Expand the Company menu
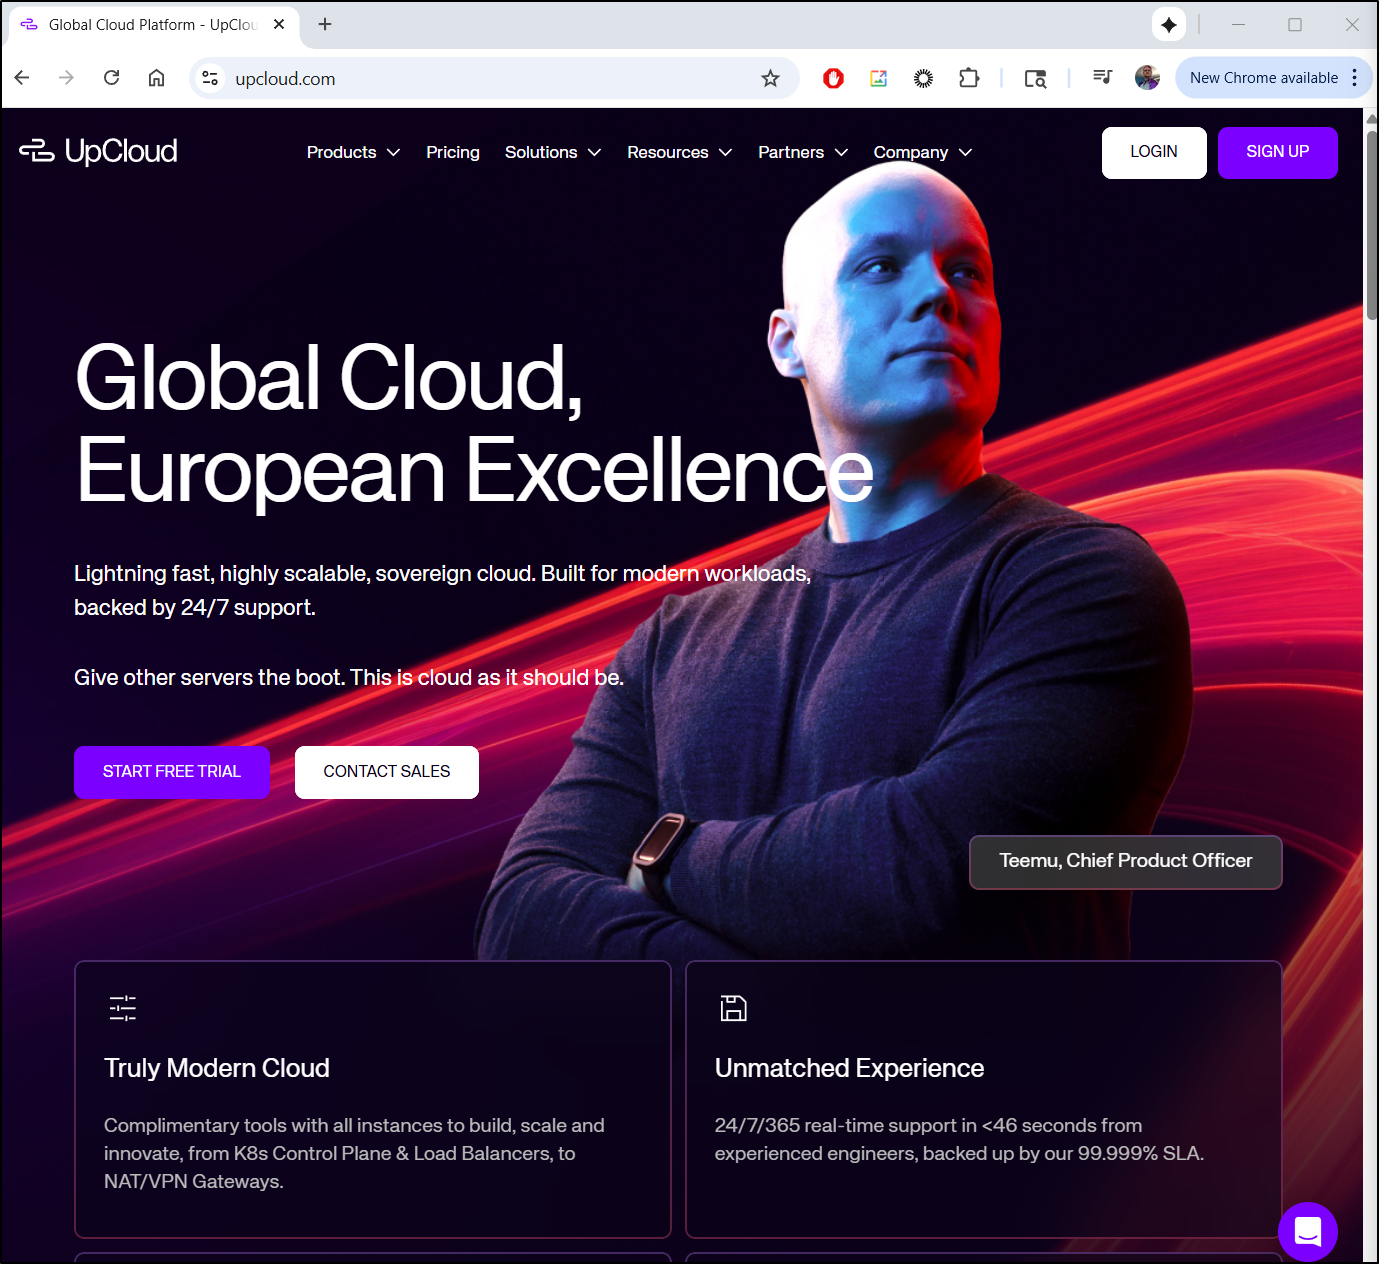Image resolution: width=1379 pixels, height=1264 pixels. [922, 152]
